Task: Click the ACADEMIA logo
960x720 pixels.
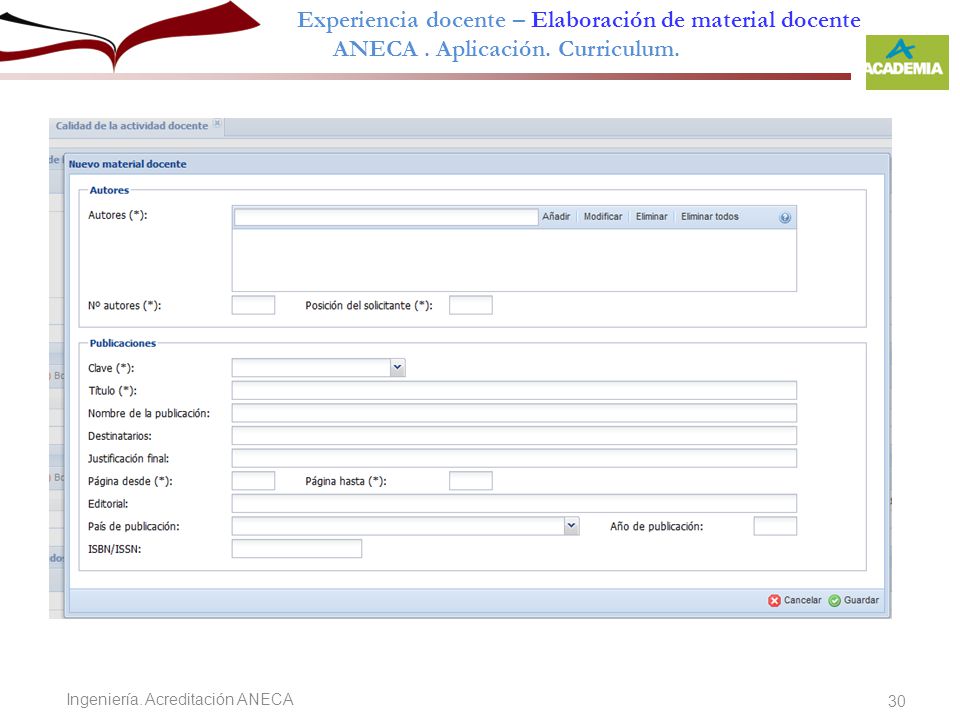Action: [x=907, y=62]
